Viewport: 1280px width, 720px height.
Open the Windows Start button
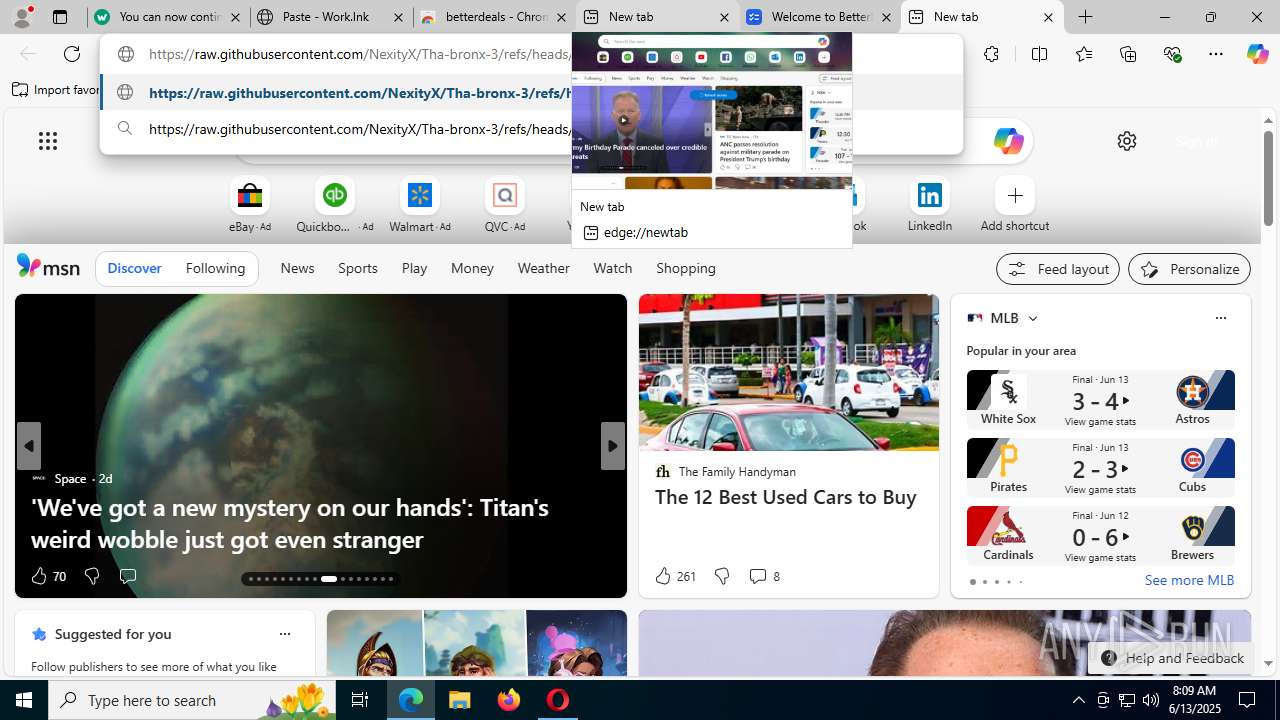click(24, 700)
